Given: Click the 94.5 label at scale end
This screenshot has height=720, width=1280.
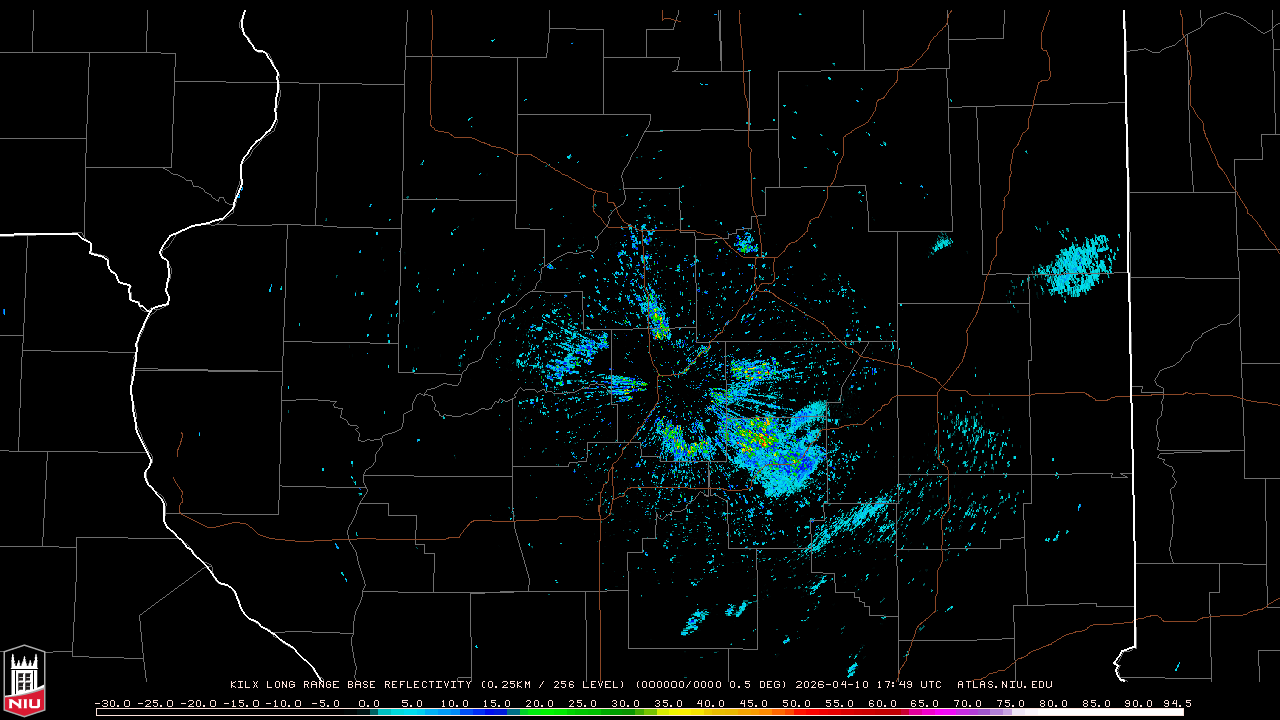Looking at the screenshot, I should pos(1176,703).
